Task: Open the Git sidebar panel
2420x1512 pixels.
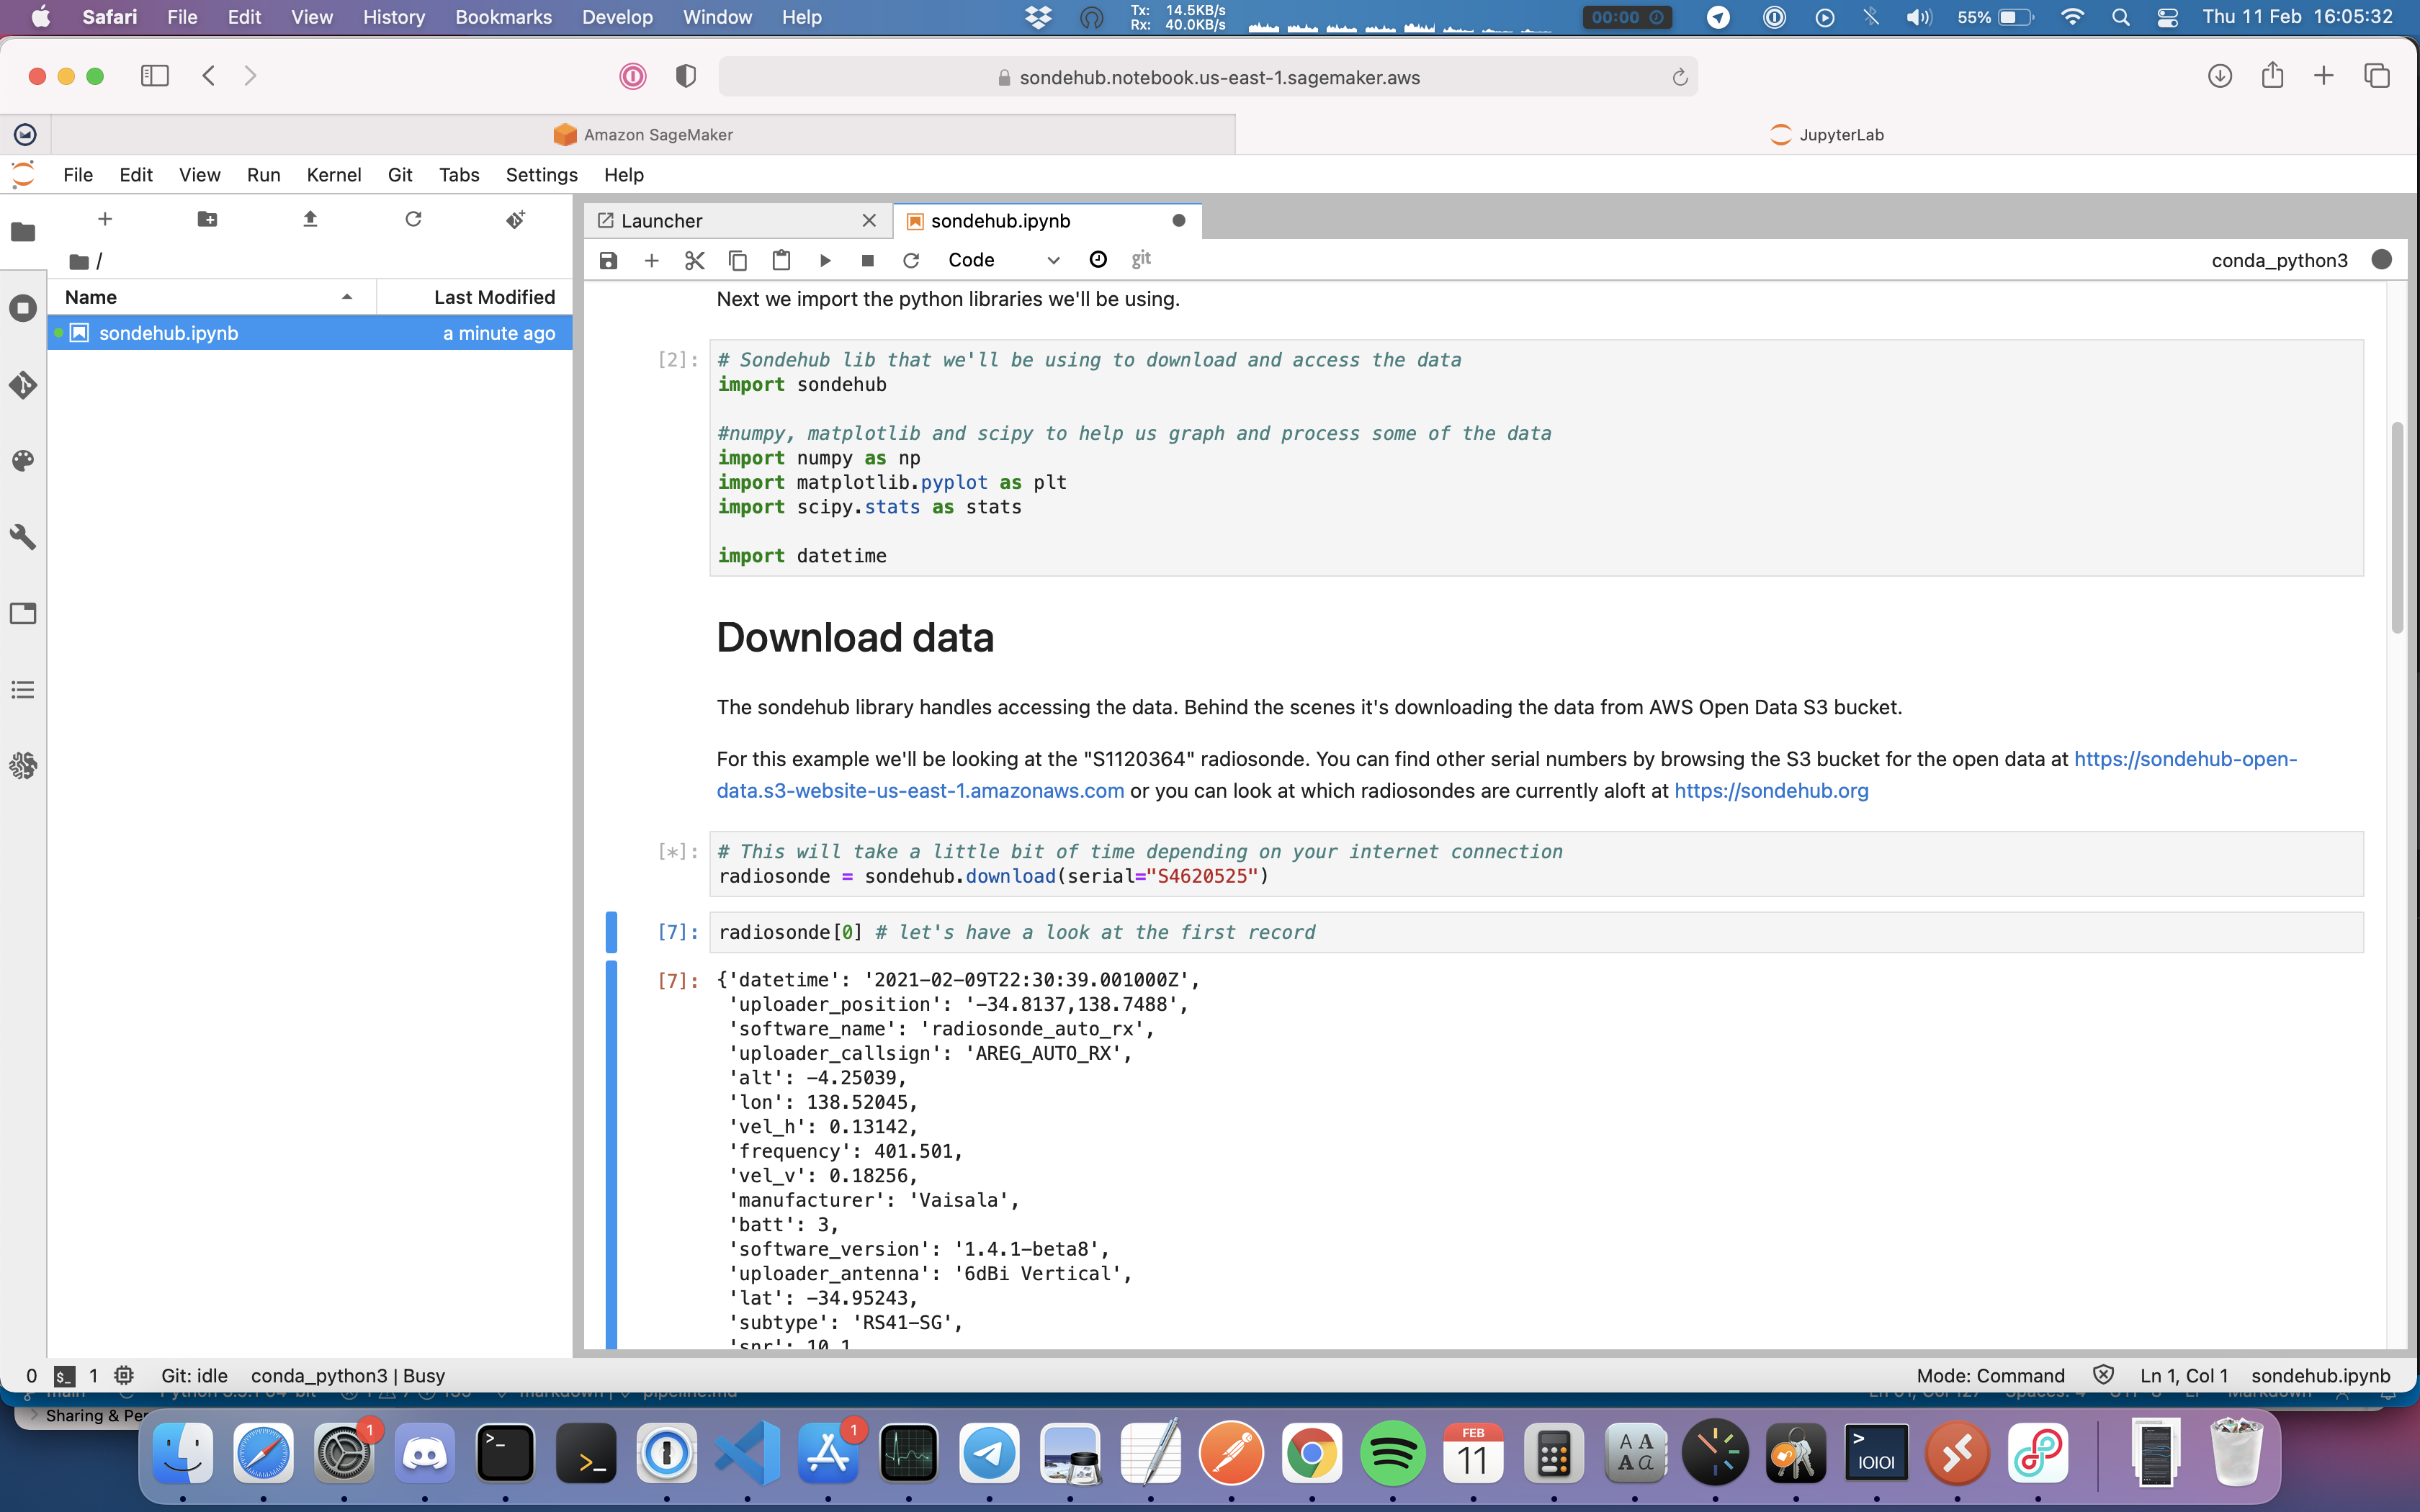Action: pos(23,385)
